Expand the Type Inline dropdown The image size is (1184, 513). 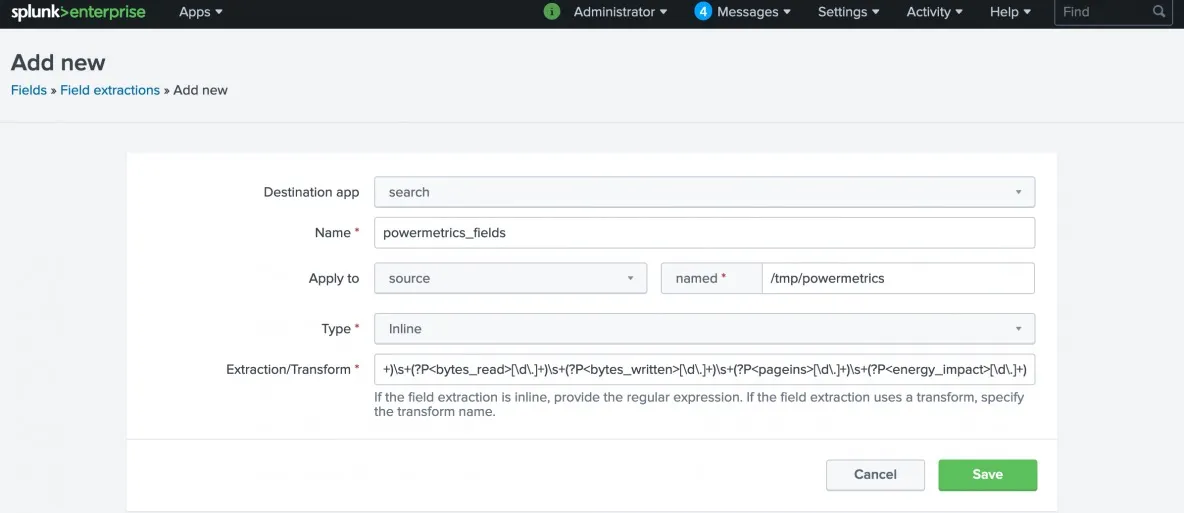[x=704, y=328]
